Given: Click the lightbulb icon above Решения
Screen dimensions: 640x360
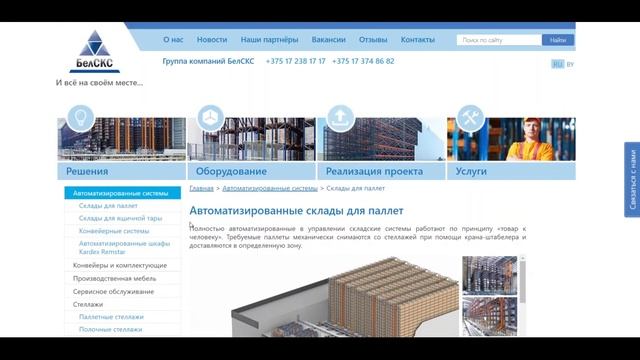Looking at the screenshot, I should coord(80,118).
